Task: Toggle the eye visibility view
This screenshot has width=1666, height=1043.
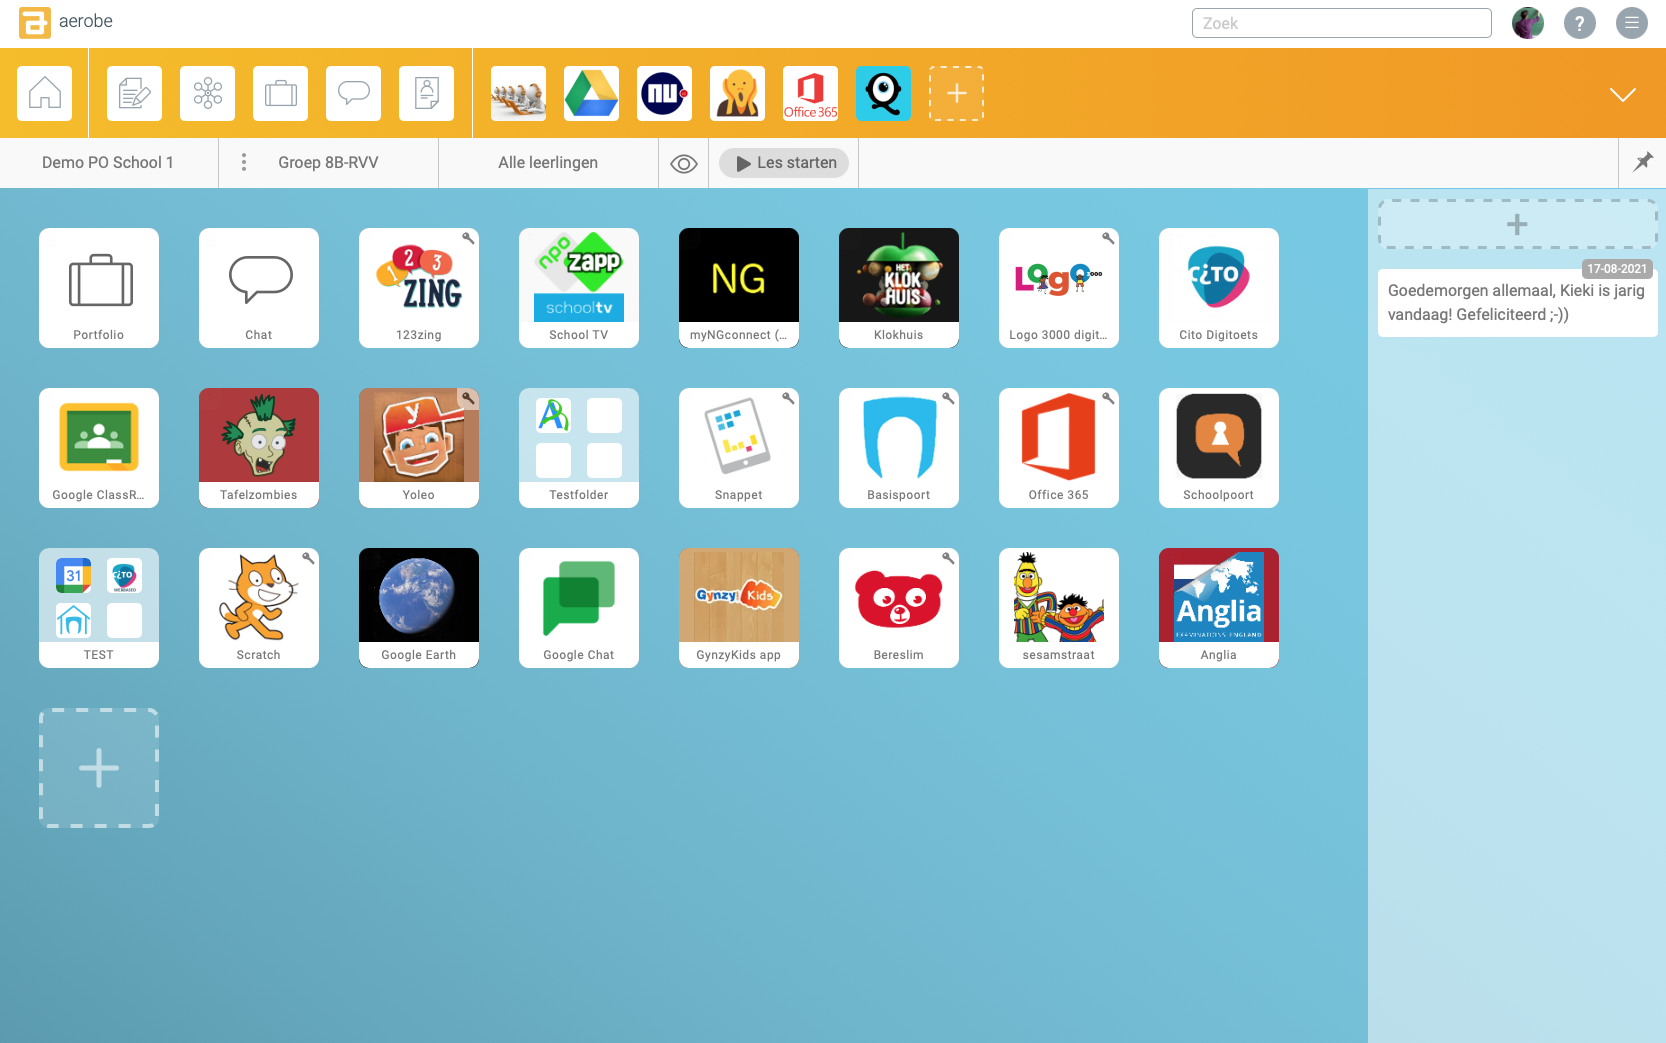Action: click(x=684, y=163)
